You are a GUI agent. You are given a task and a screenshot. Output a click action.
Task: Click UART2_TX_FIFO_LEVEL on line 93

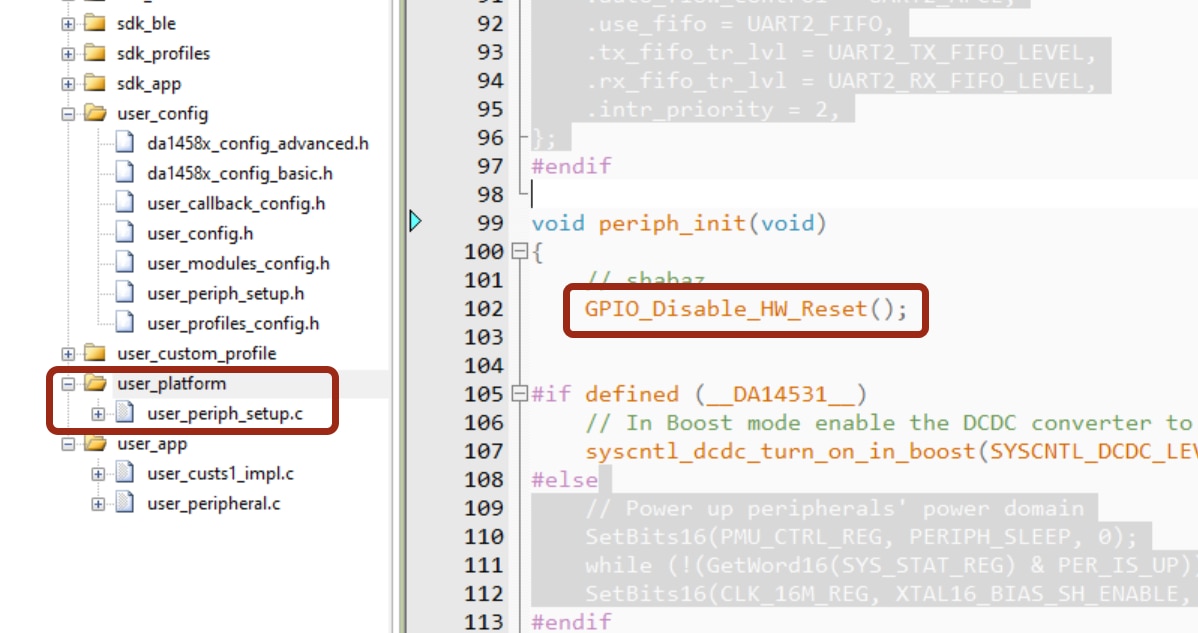(954, 53)
